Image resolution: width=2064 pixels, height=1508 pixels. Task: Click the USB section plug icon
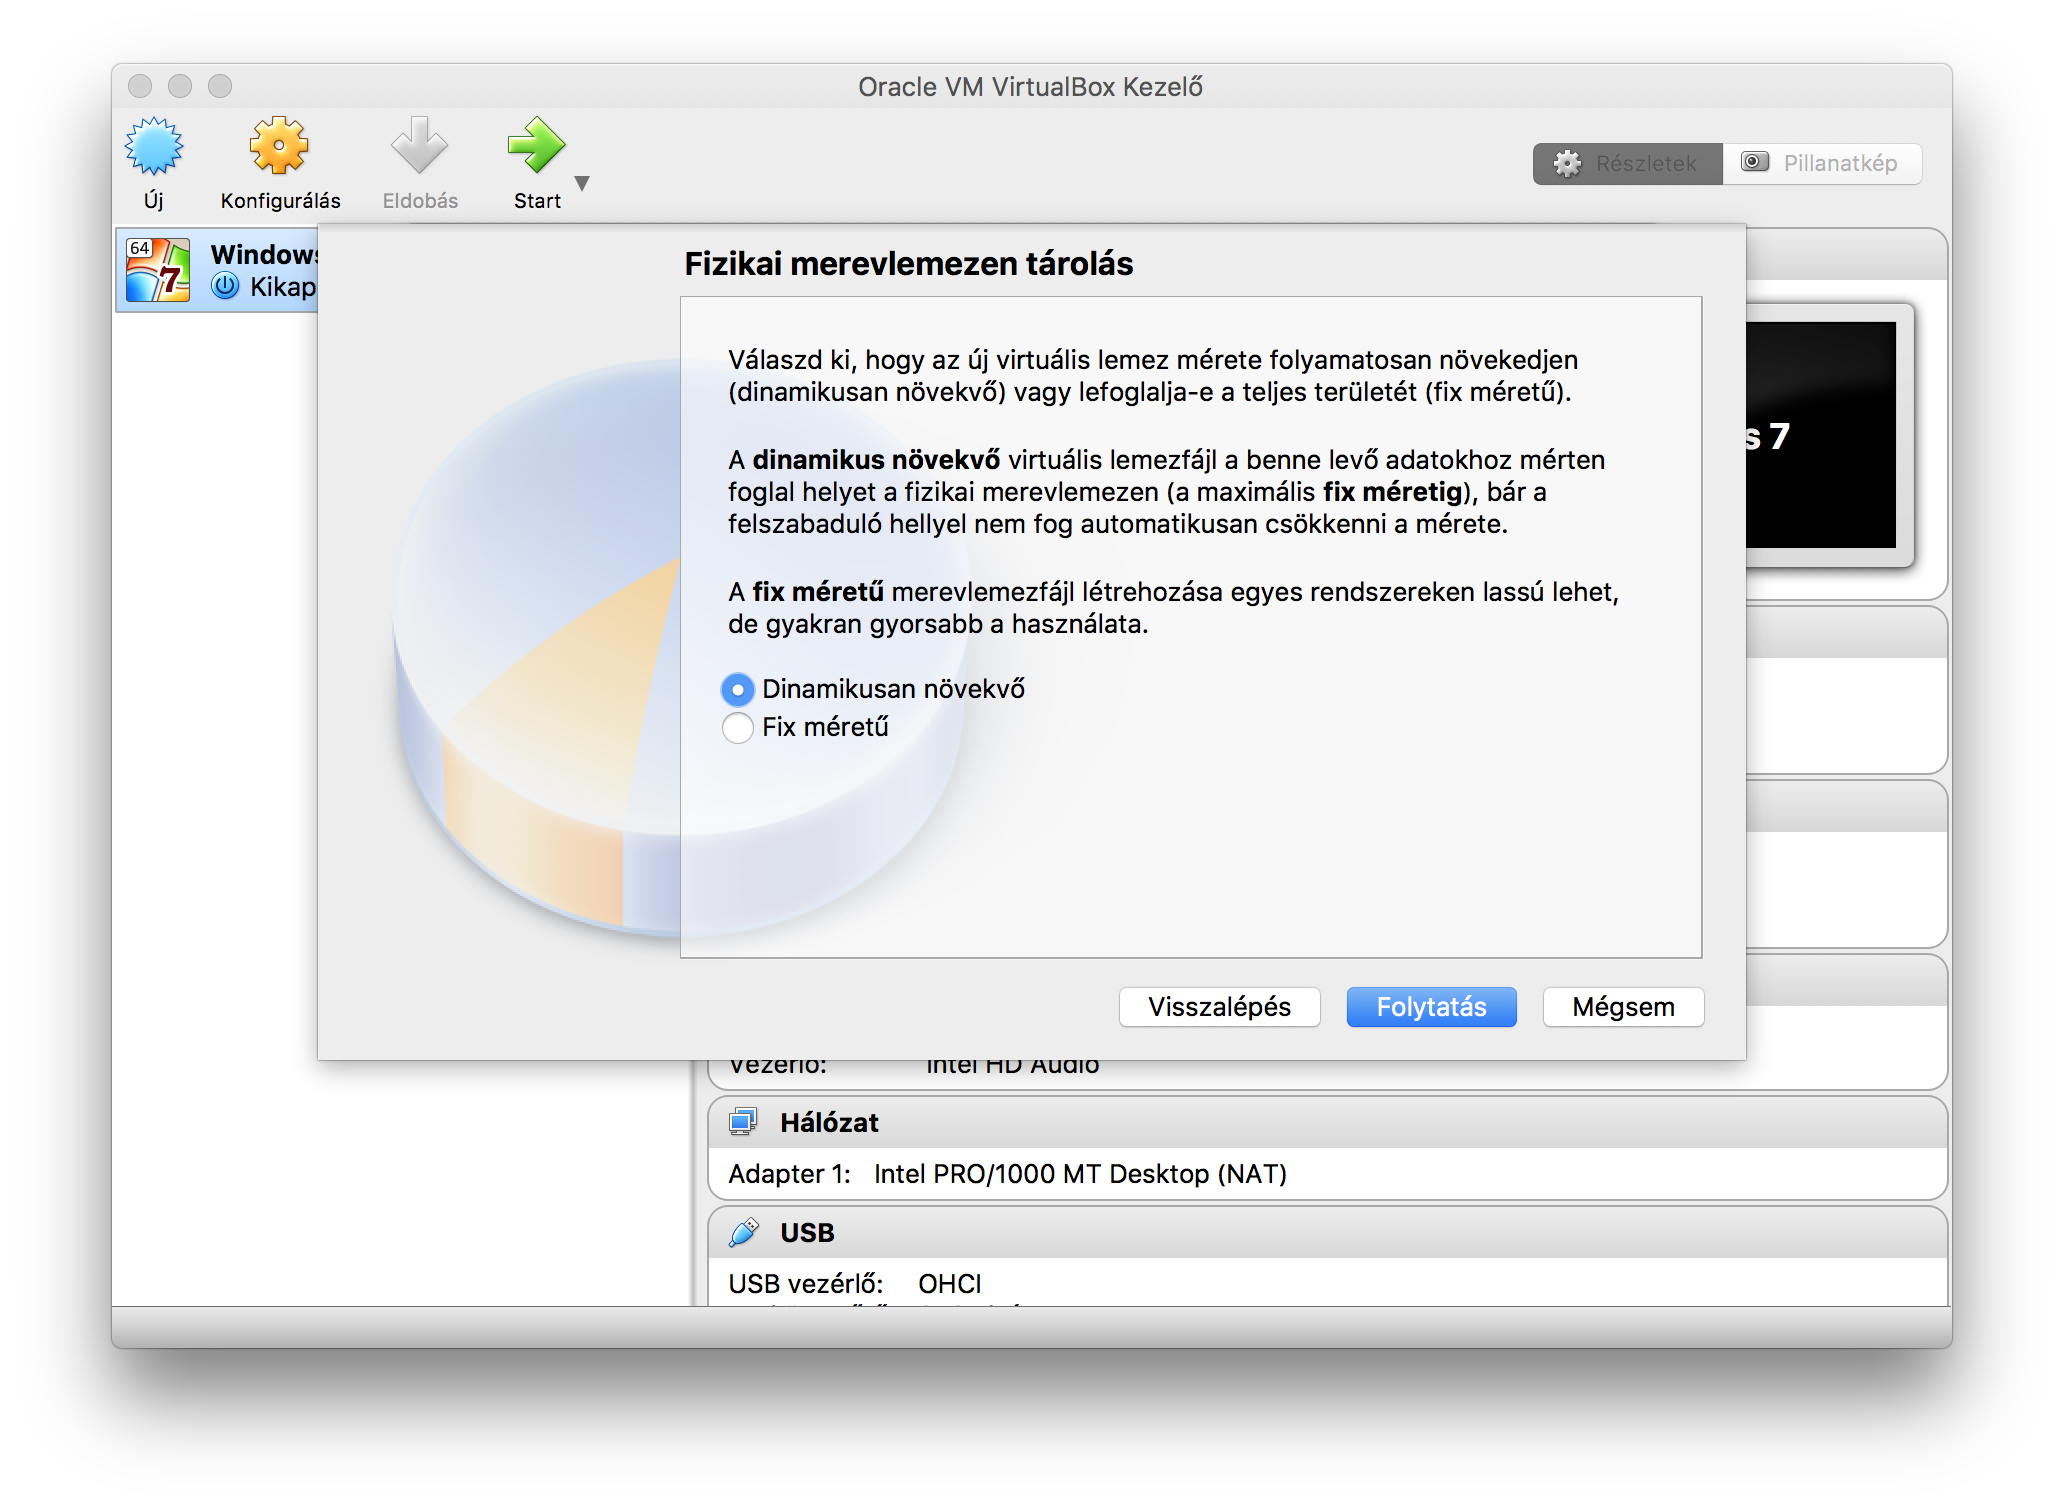(x=743, y=1232)
